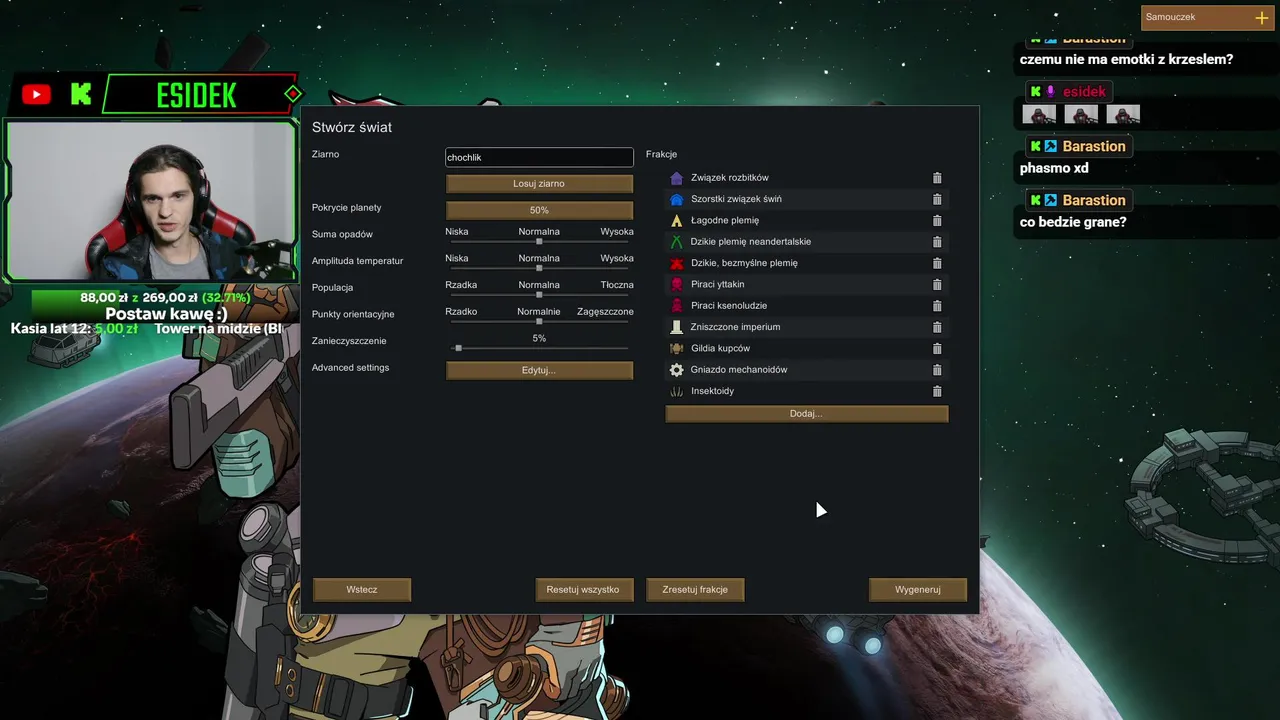
Task: Adjust the Zanieczyszczenie 5% slider
Action: 539,347
